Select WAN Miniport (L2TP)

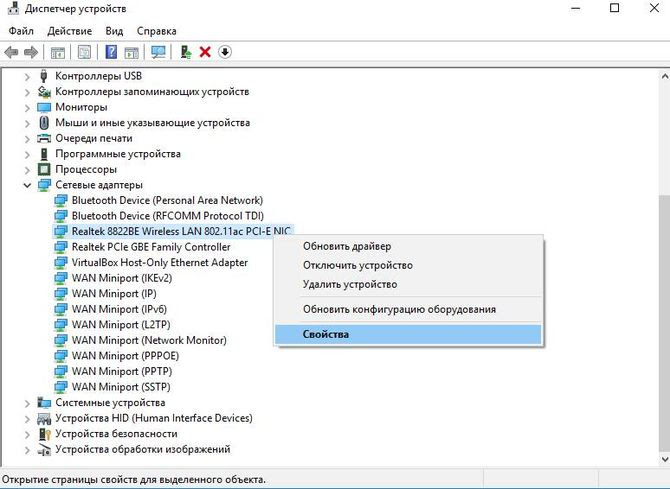[121, 325]
